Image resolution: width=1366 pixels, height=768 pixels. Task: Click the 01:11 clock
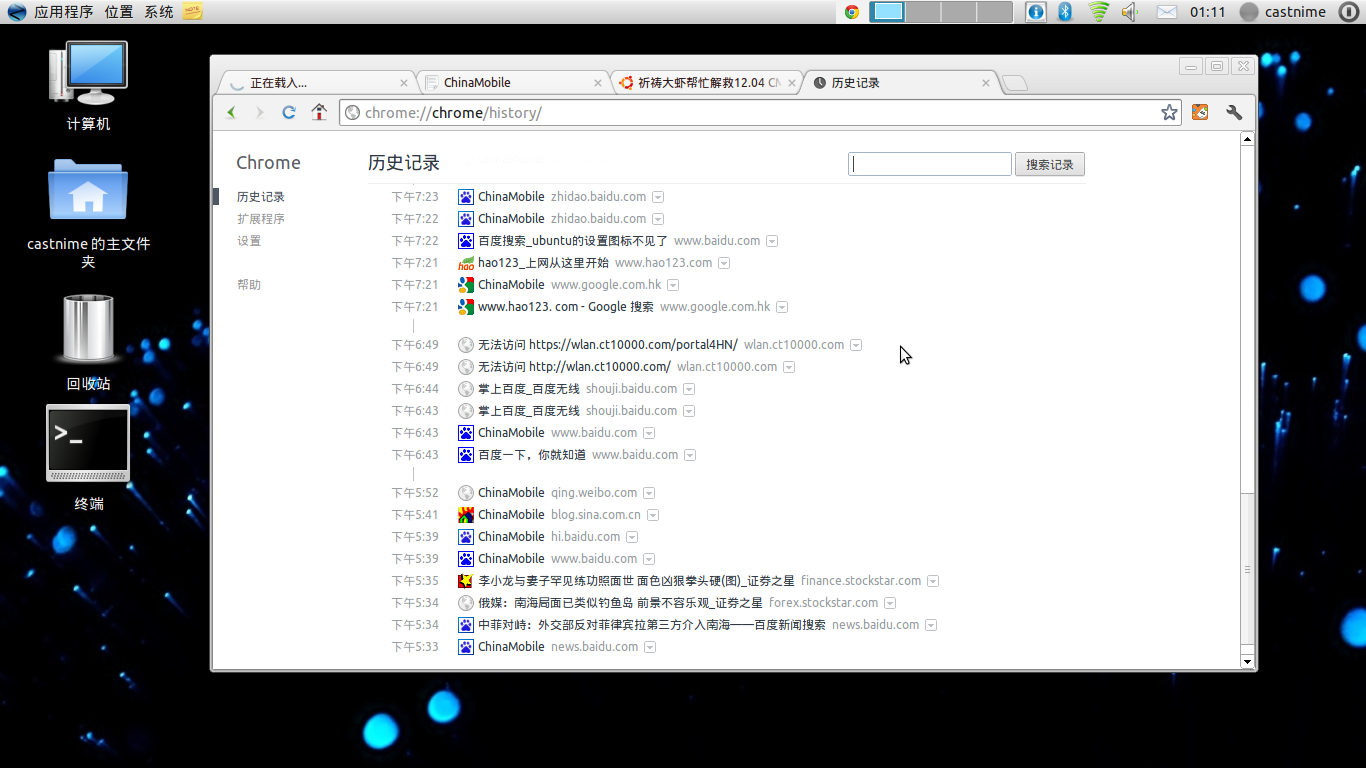[1207, 12]
